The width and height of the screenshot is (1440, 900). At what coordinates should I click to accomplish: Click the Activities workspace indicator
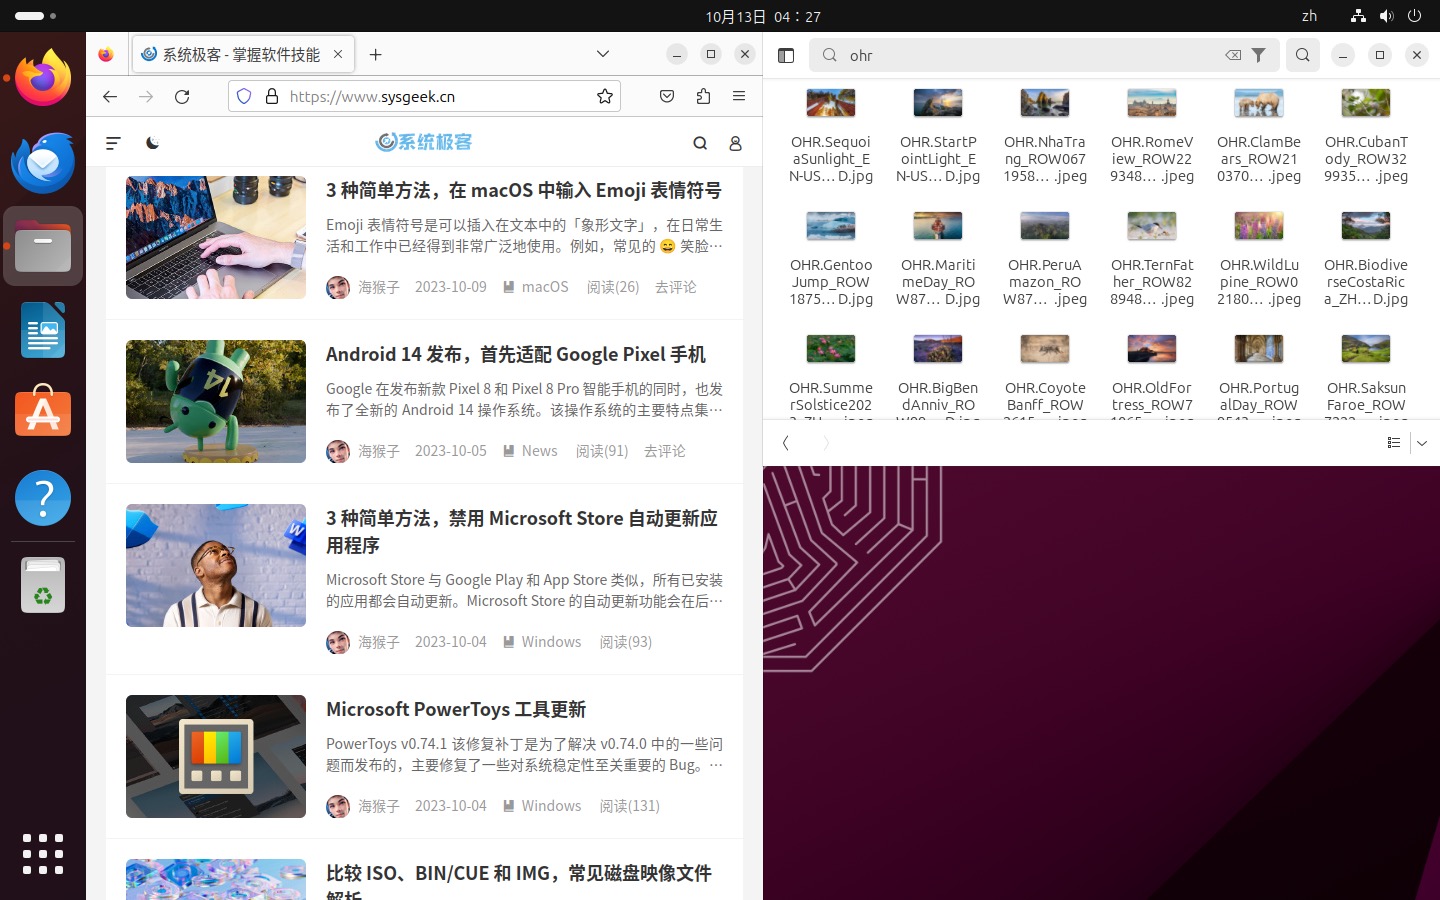(36, 16)
